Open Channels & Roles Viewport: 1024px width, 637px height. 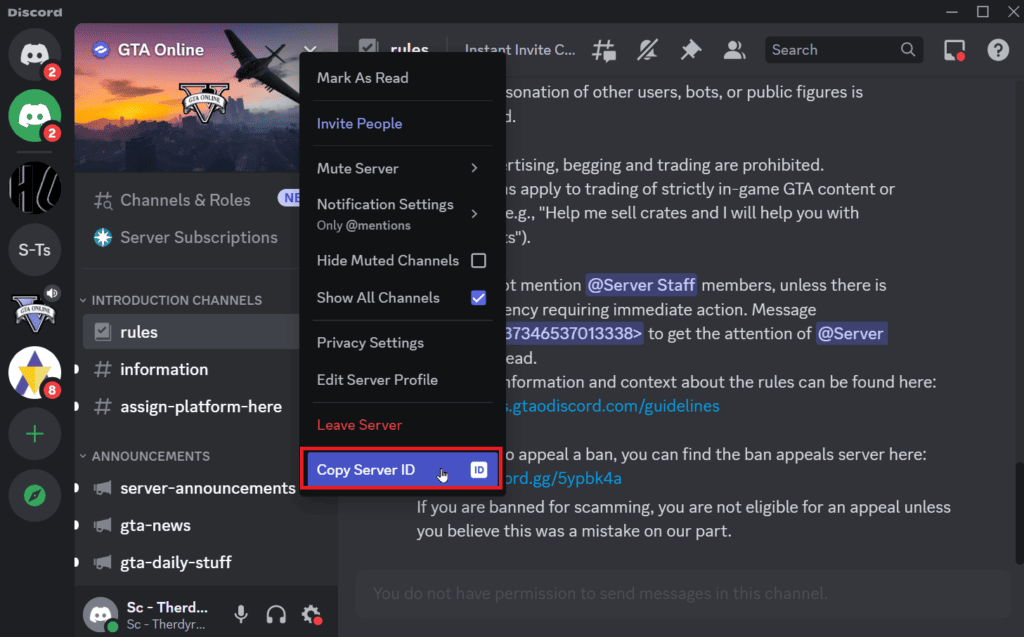pos(185,200)
